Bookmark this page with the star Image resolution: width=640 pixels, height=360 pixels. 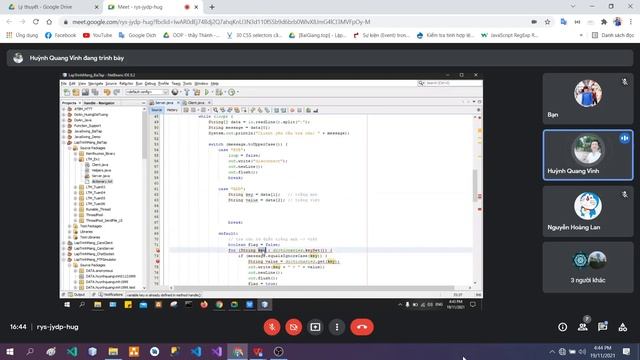click(x=547, y=22)
